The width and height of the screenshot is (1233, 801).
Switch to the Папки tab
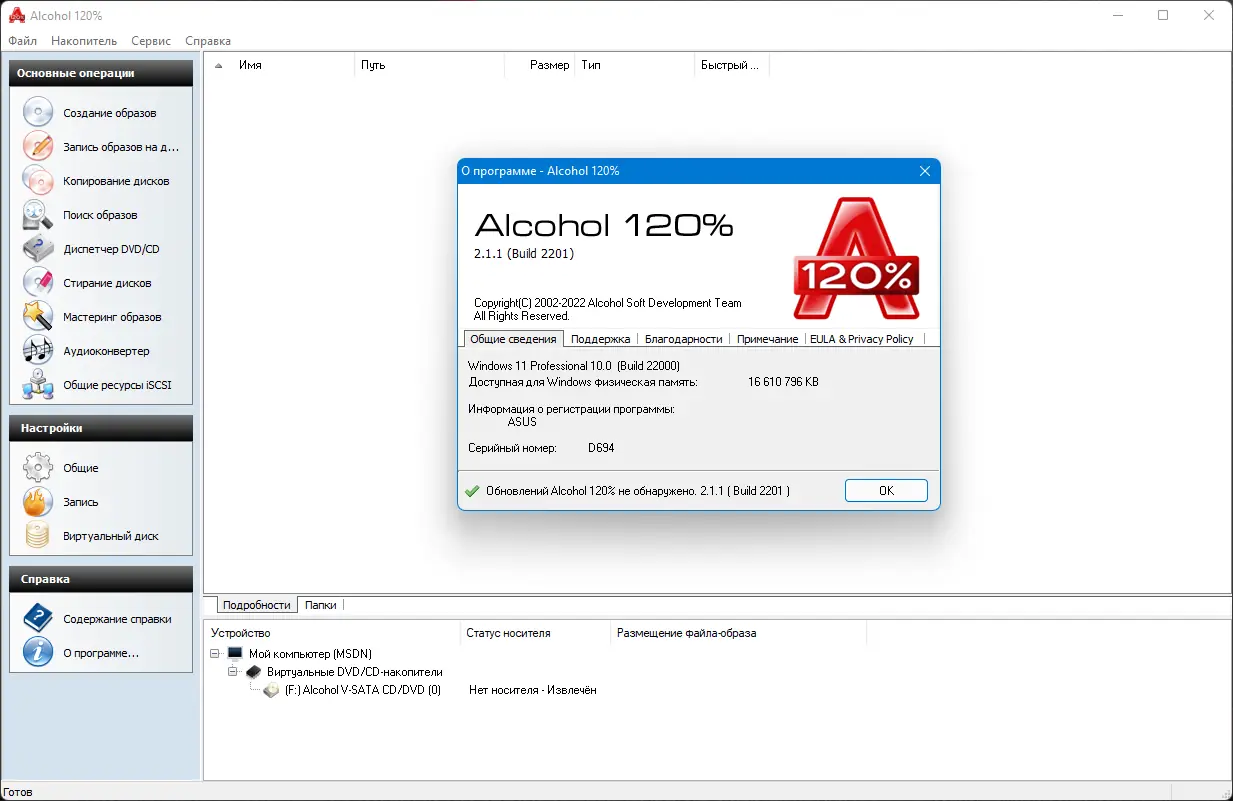coord(321,605)
